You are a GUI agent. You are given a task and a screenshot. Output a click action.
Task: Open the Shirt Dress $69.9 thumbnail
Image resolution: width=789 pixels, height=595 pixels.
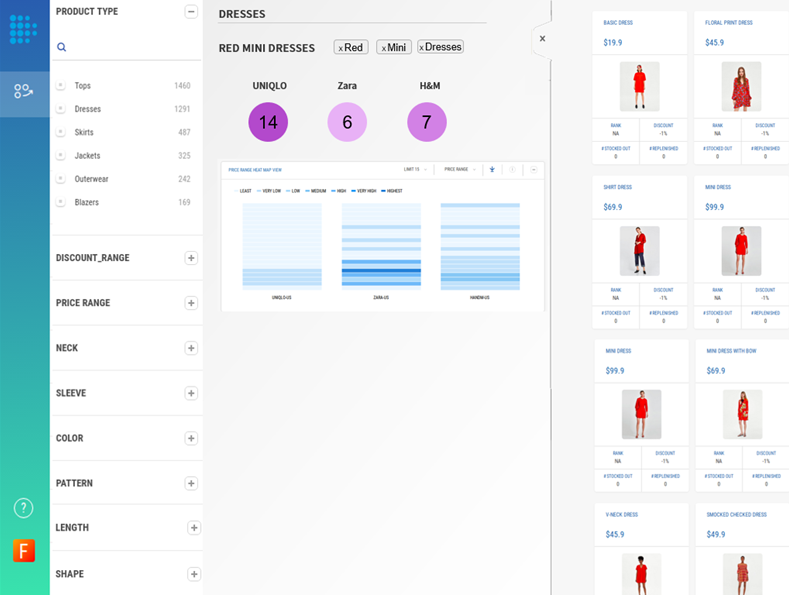click(639, 251)
